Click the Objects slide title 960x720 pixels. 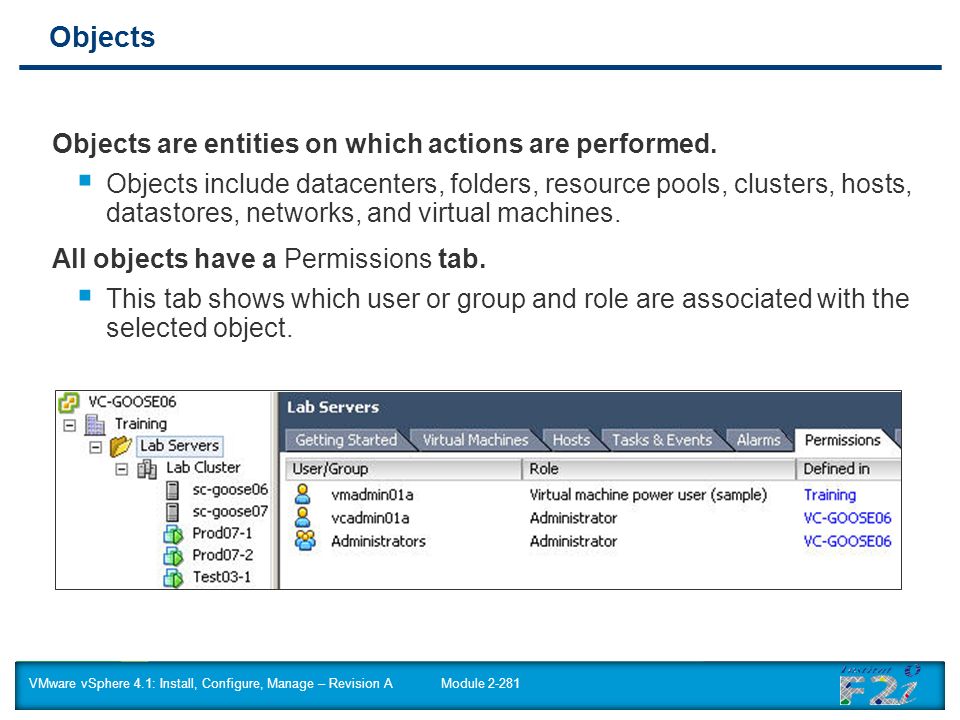click(102, 37)
